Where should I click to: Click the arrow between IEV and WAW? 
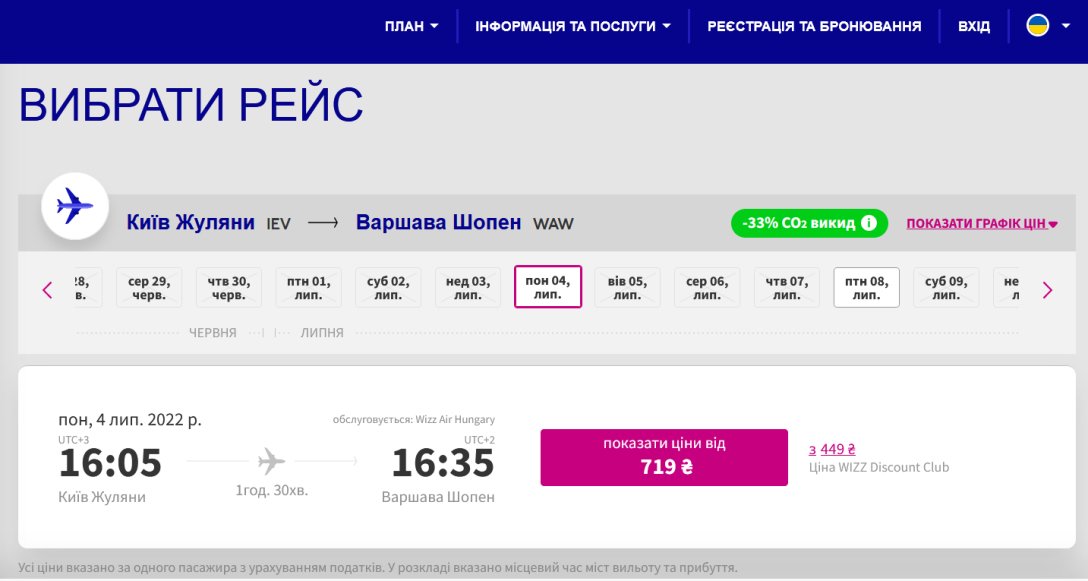click(x=322, y=222)
